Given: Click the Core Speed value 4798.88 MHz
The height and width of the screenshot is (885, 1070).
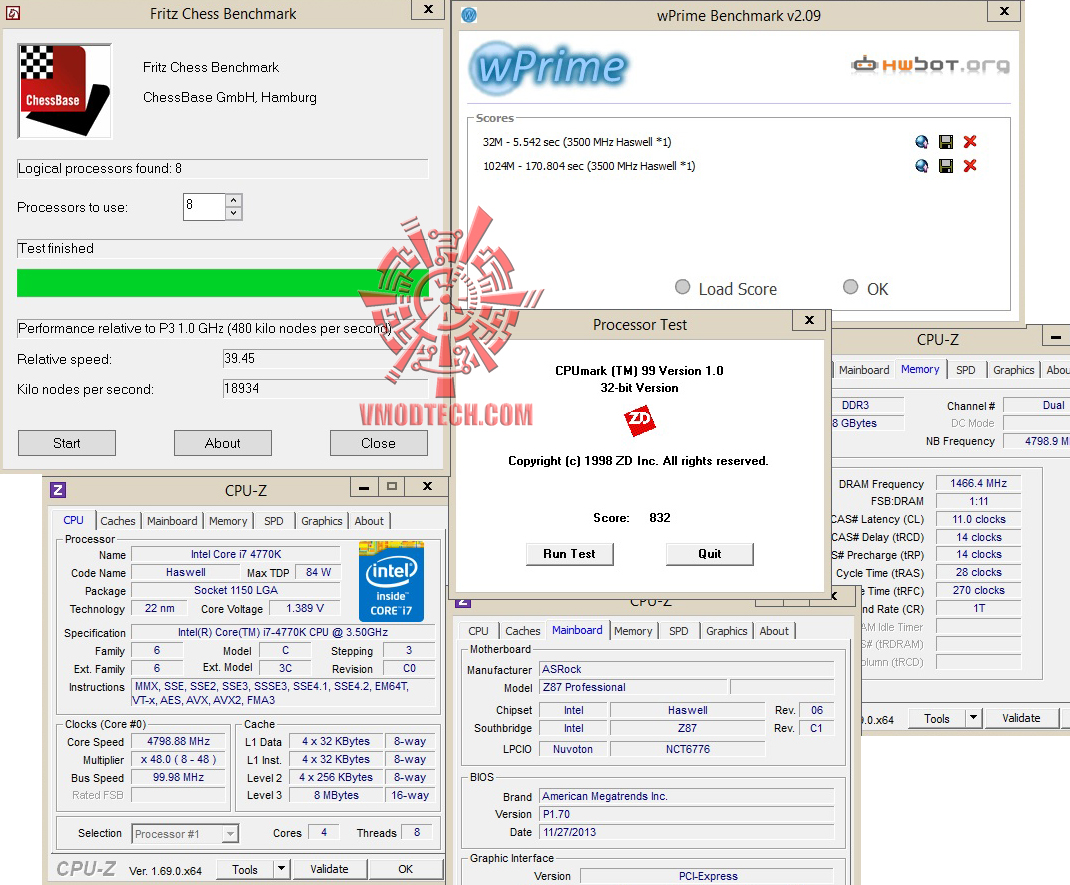Looking at the screenshot, I should [x=178, y=741].
